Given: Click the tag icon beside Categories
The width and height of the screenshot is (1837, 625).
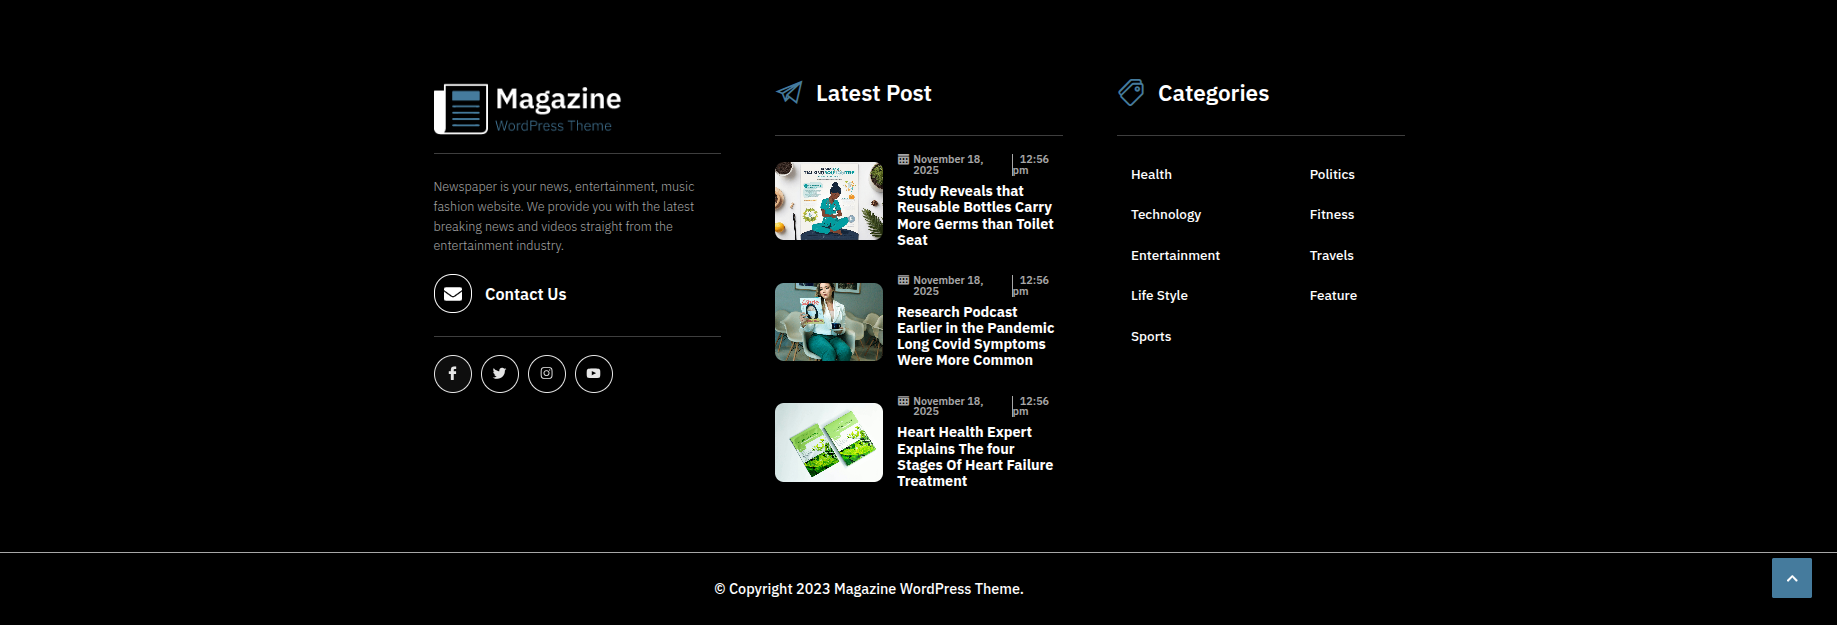Looking at the screenshot, I should [x=1131, y=93].
